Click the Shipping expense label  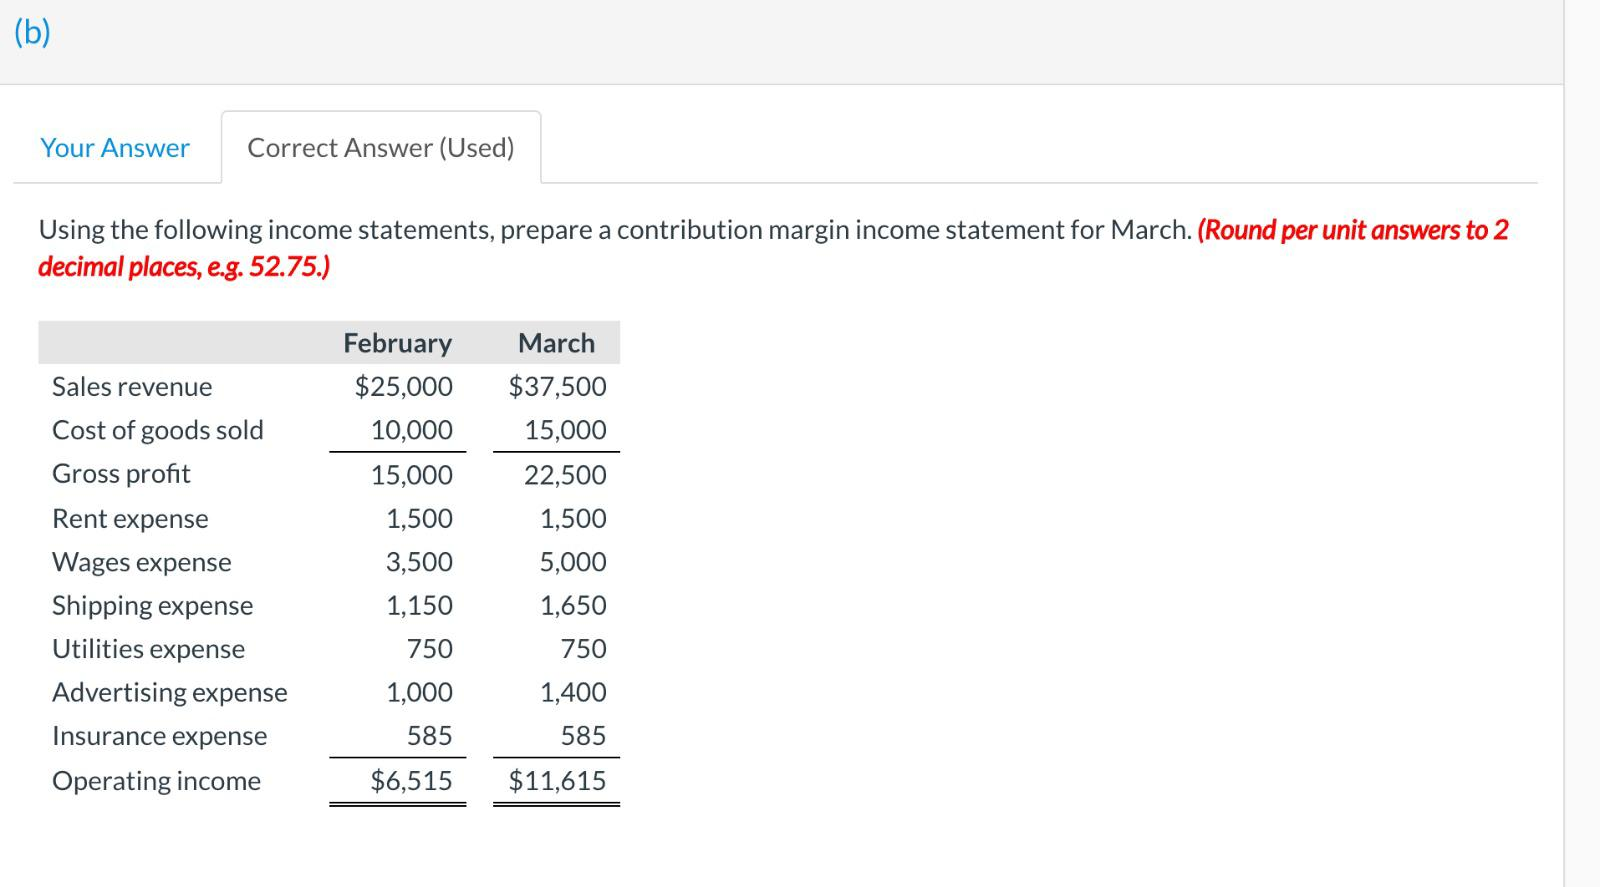pos(153,606)
